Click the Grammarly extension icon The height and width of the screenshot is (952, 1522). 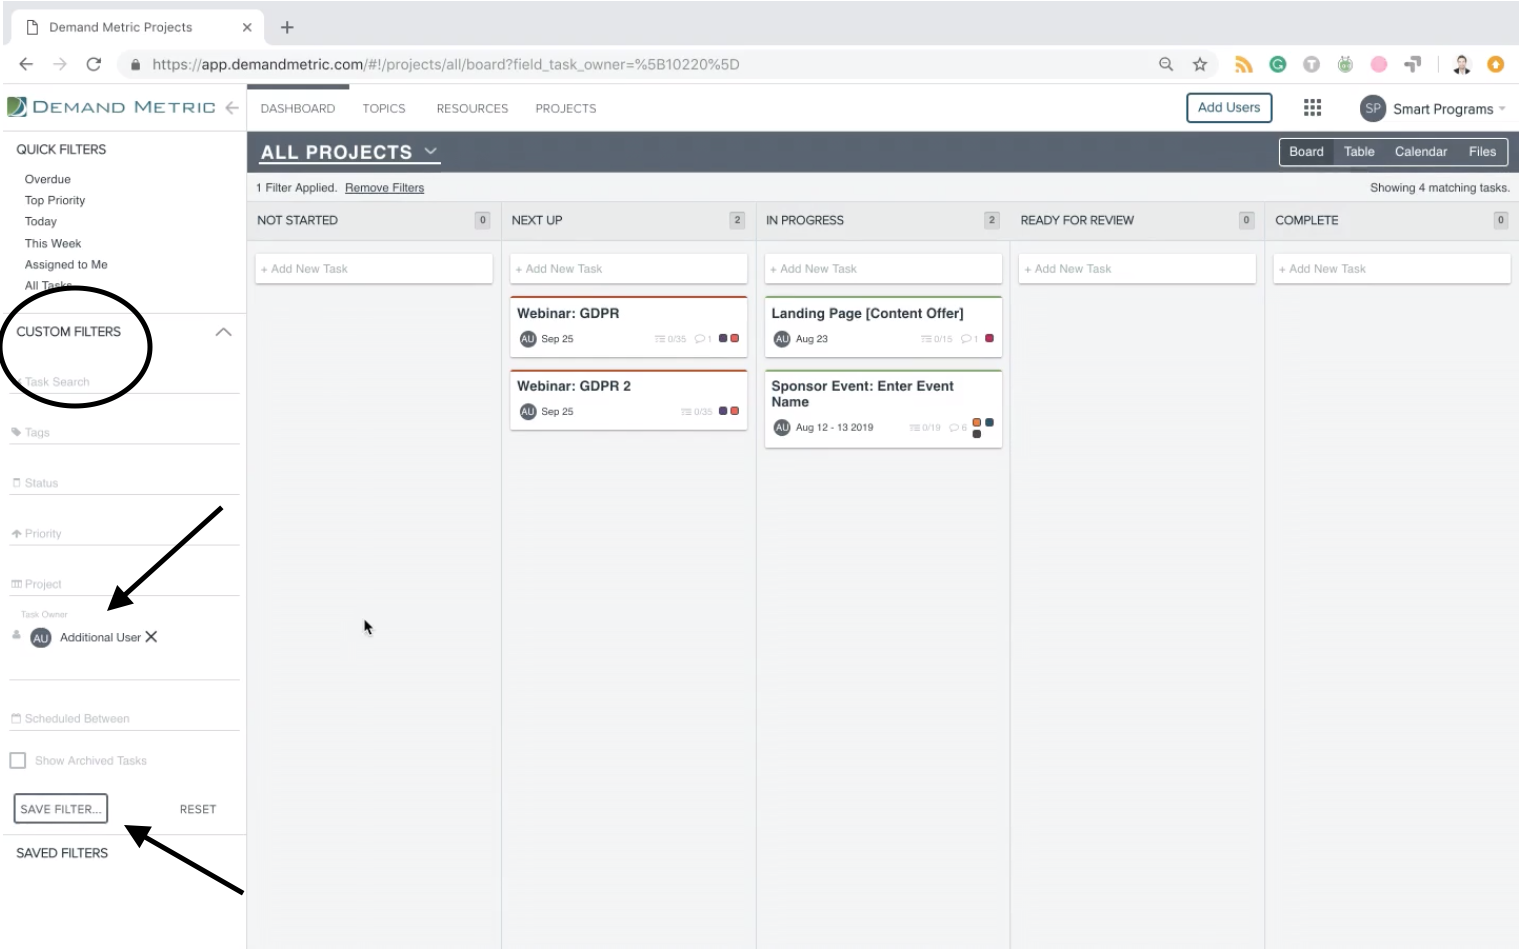coord(1278,64)
